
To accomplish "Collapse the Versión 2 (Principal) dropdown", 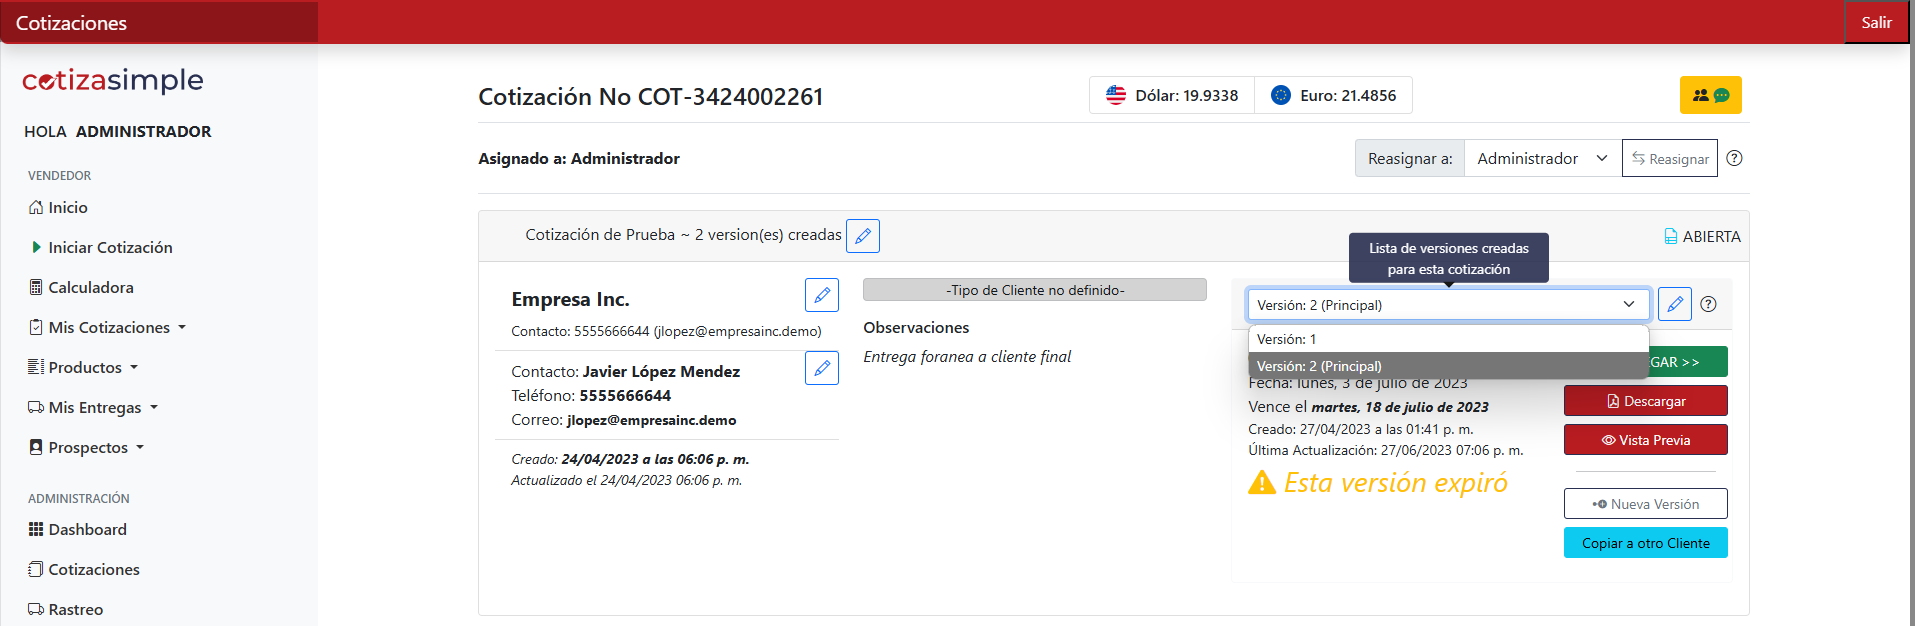I will 1447,304.
